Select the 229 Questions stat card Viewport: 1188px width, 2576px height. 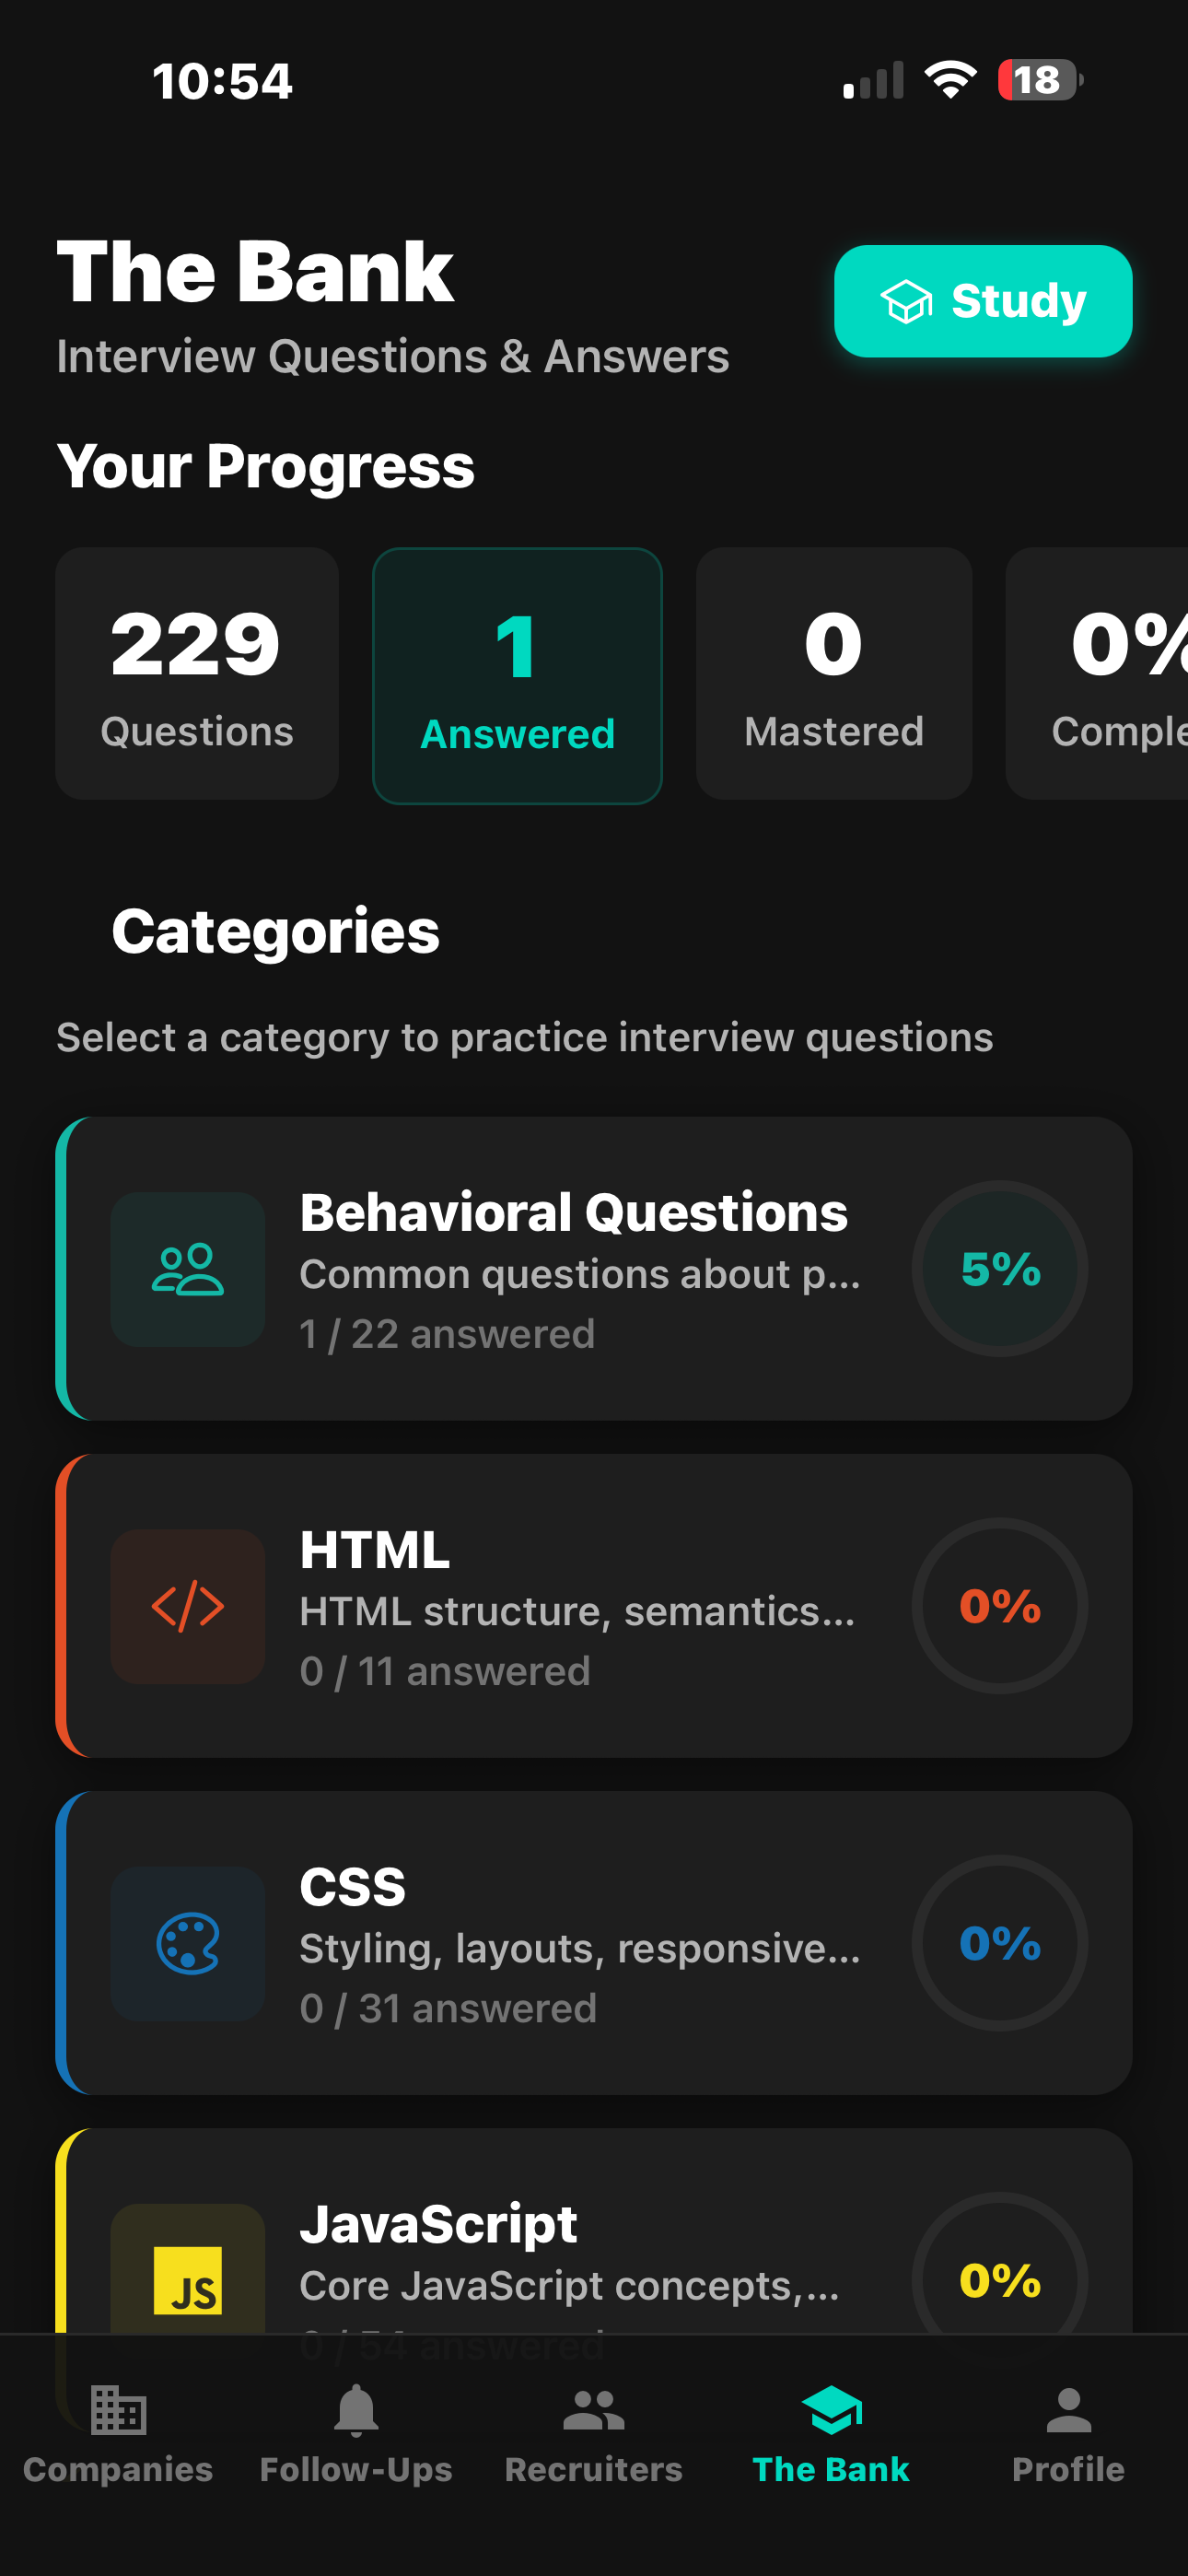pos(197,673)
